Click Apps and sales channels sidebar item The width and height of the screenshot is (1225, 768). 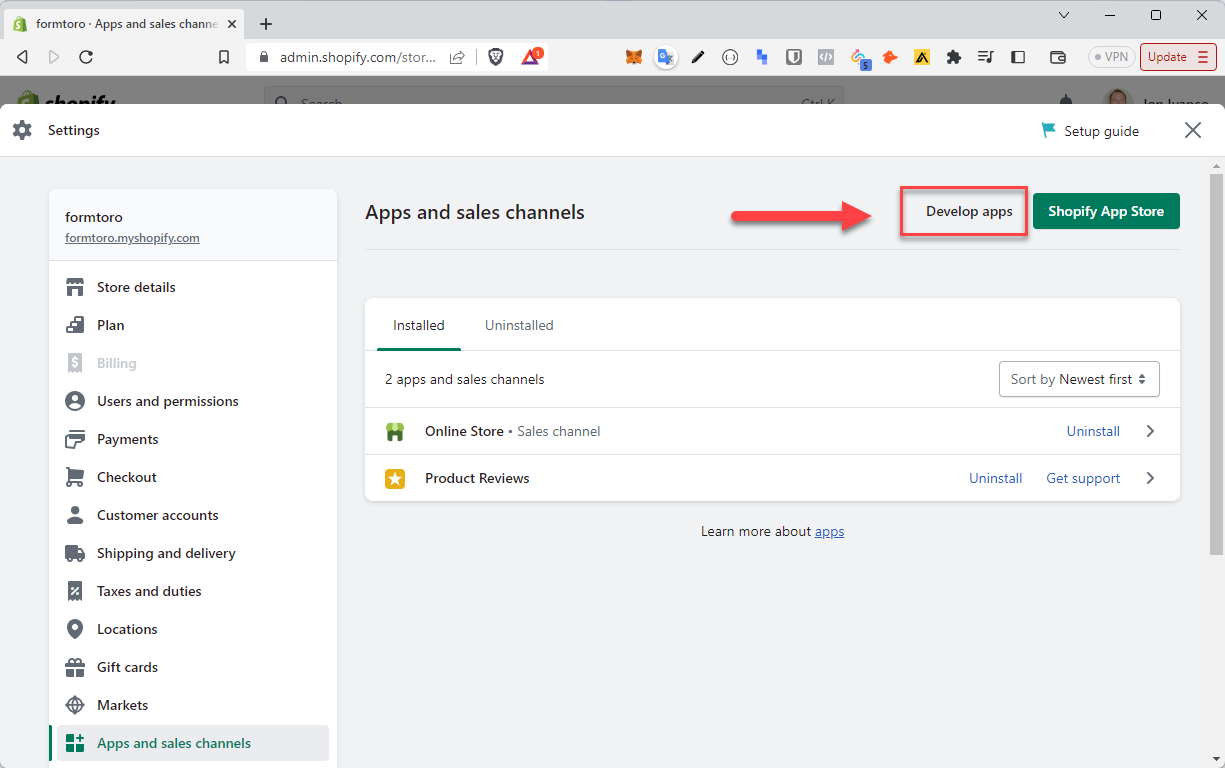pos(192,743)
